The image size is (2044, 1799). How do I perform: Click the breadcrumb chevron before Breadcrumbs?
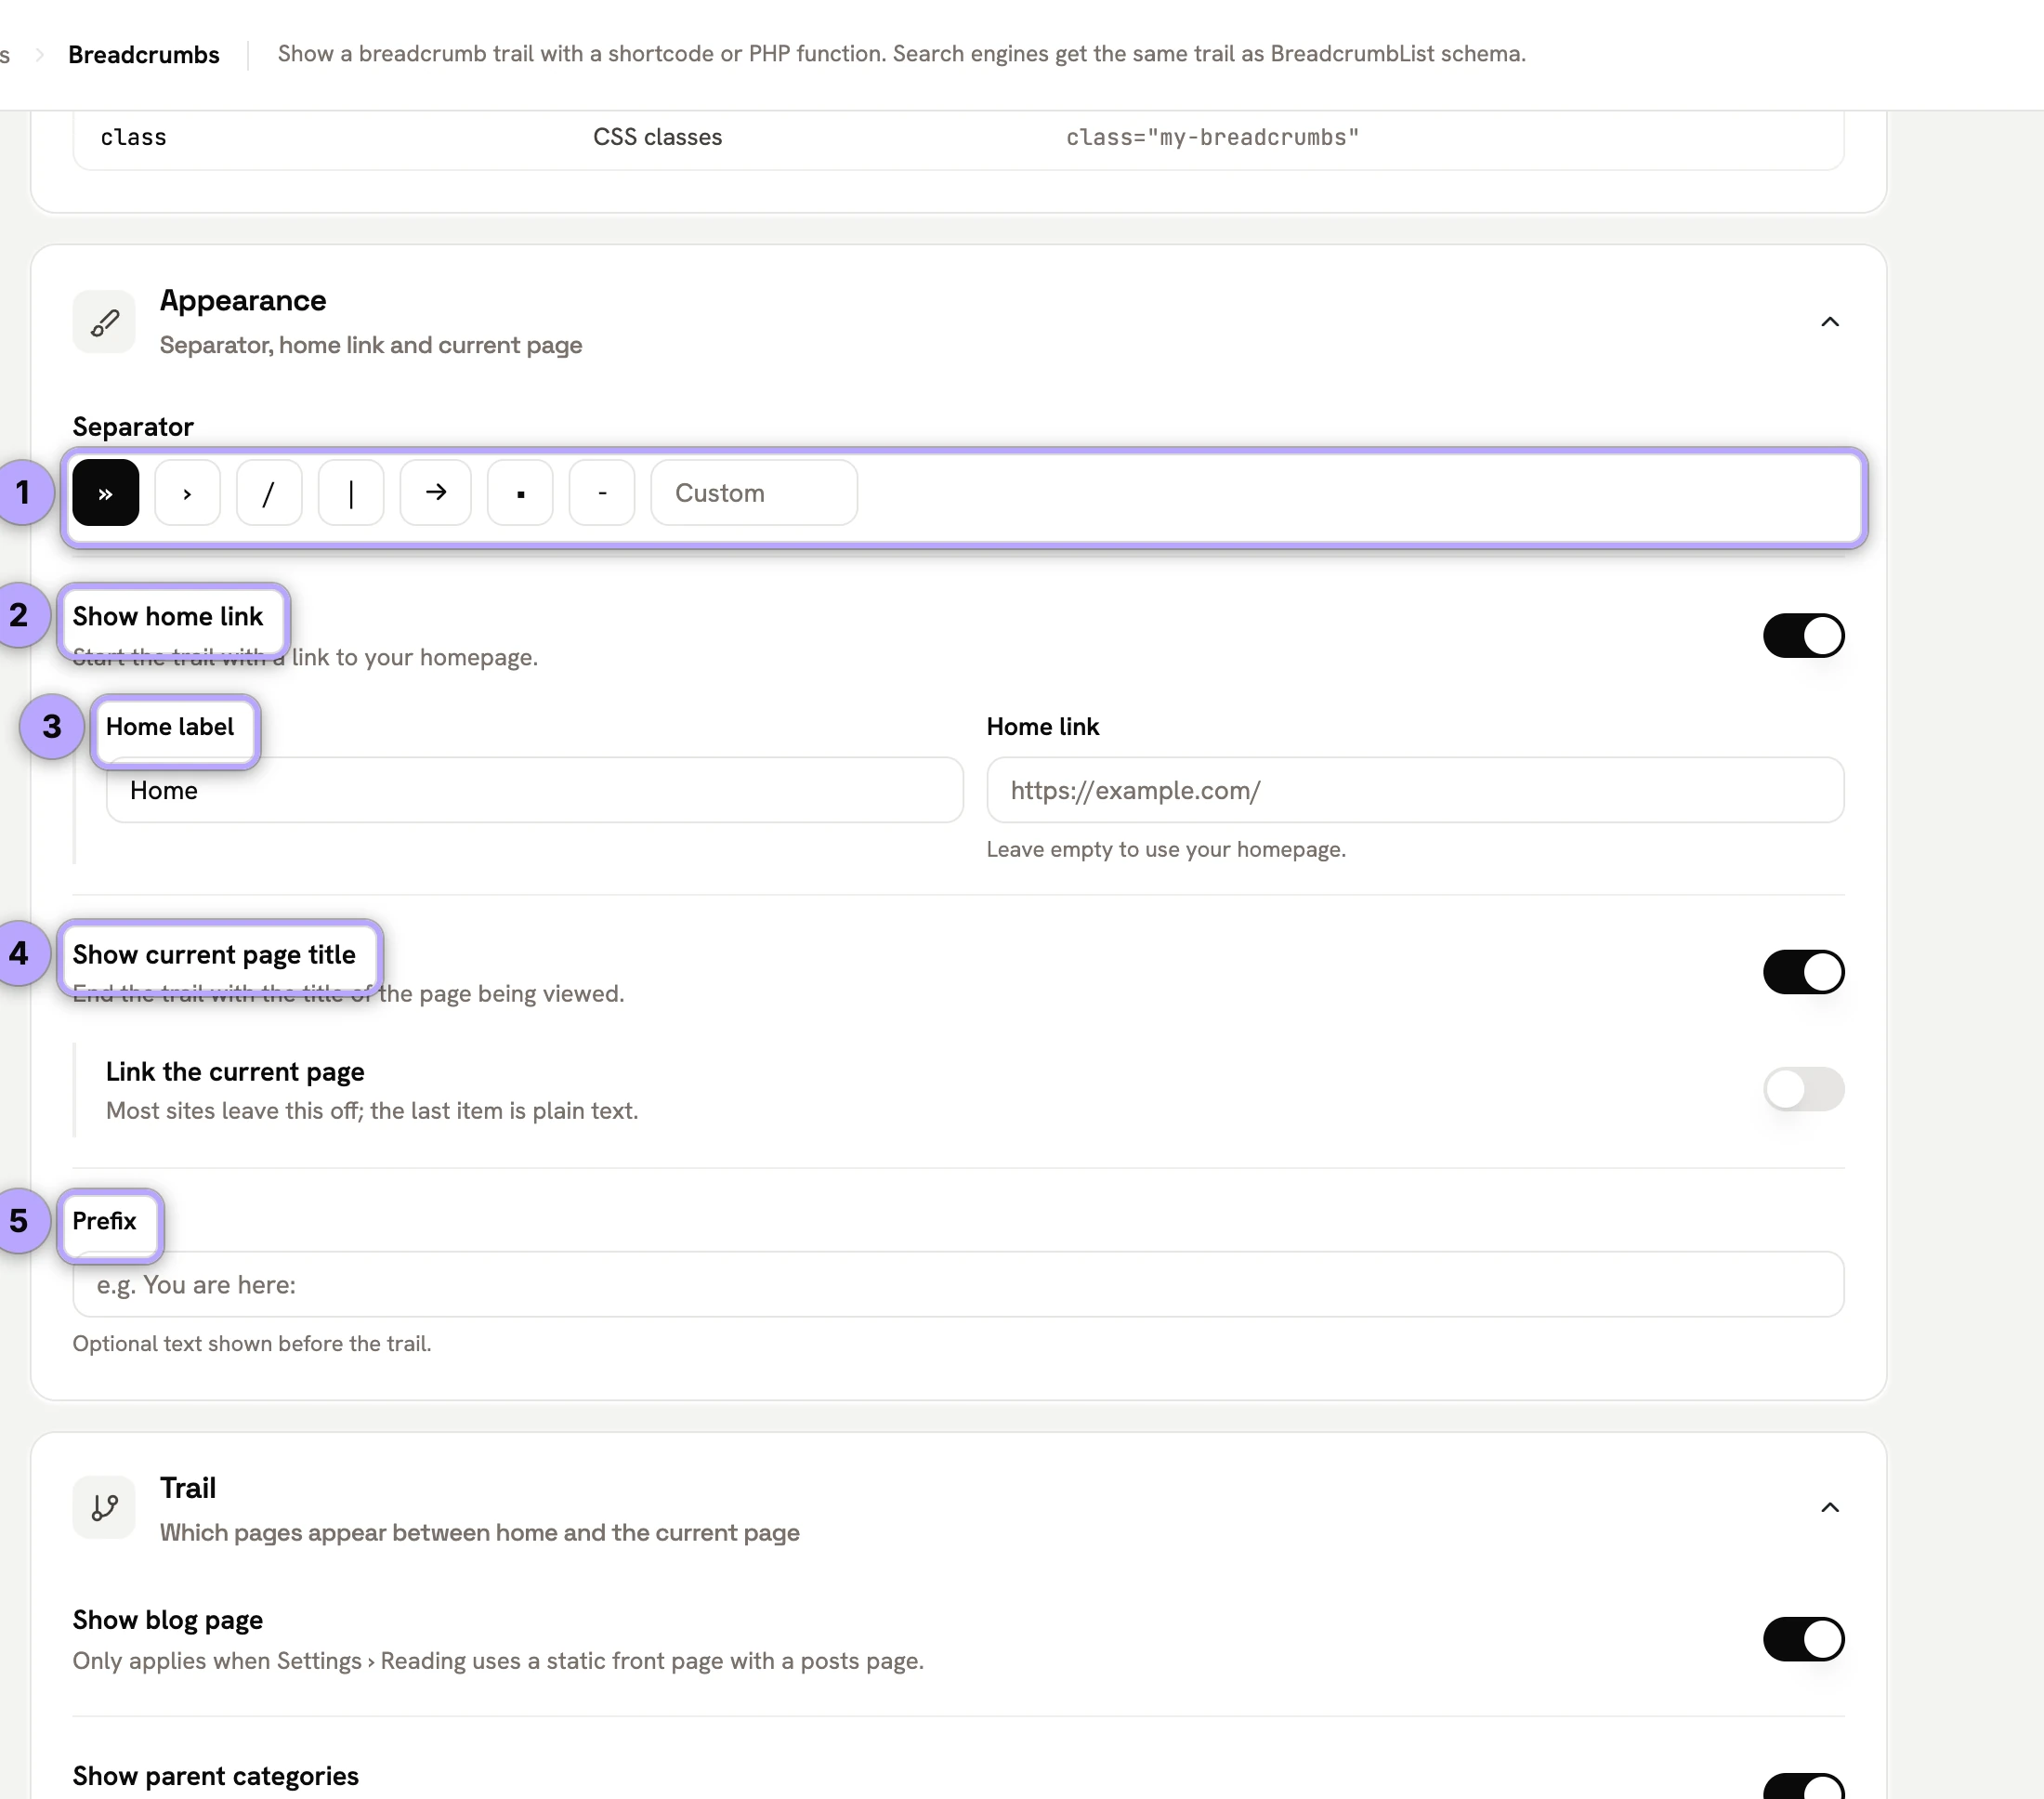[40, 55]
